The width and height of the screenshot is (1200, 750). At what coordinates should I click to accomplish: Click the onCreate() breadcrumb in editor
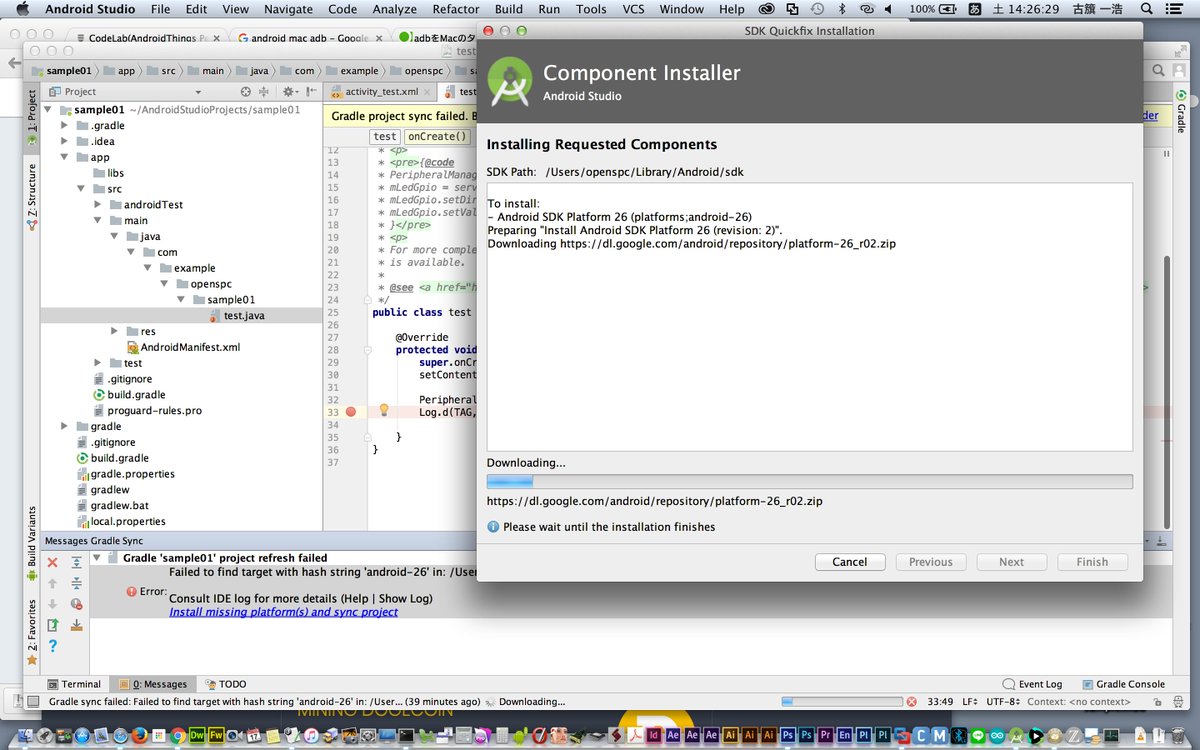[437, 137]
